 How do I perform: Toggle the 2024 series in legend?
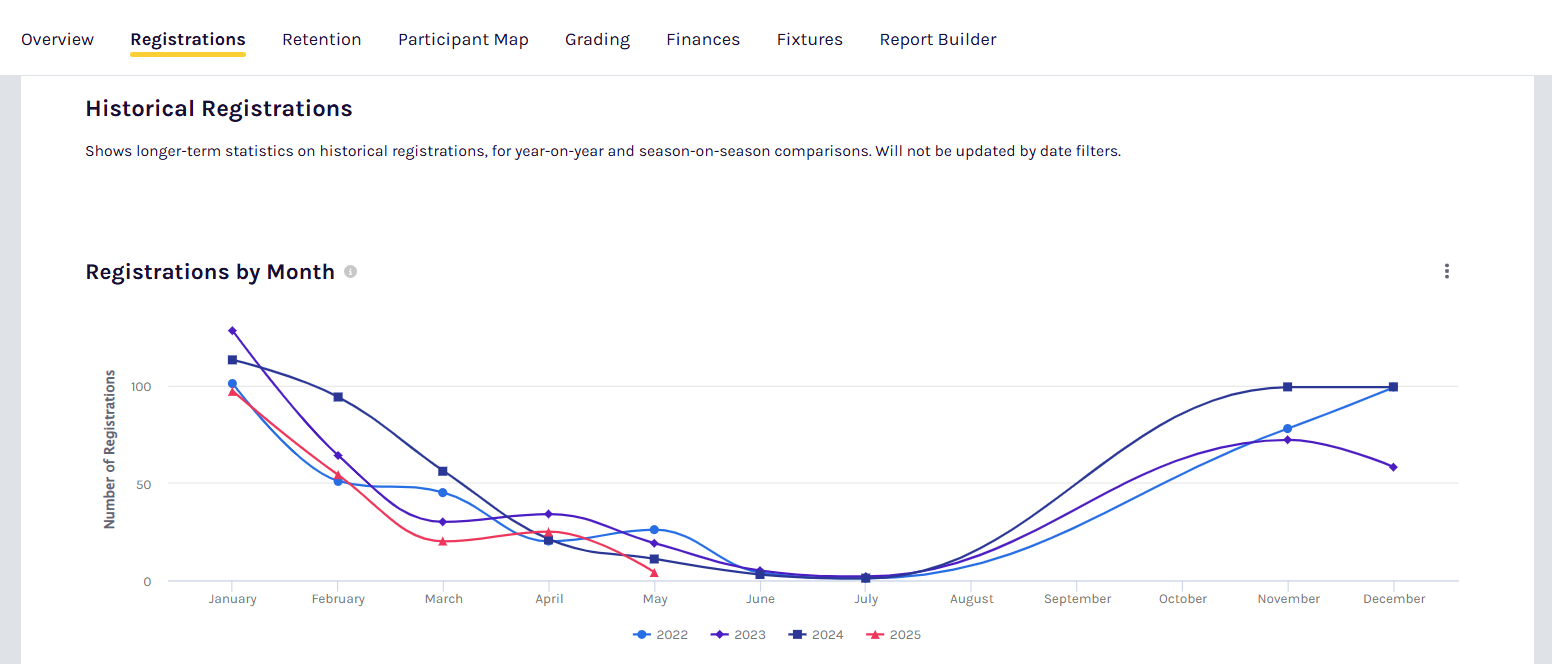816,635
